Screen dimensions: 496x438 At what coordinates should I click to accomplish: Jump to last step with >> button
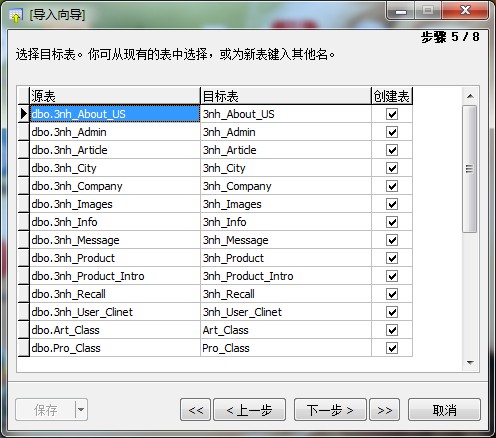click(384, 410)
